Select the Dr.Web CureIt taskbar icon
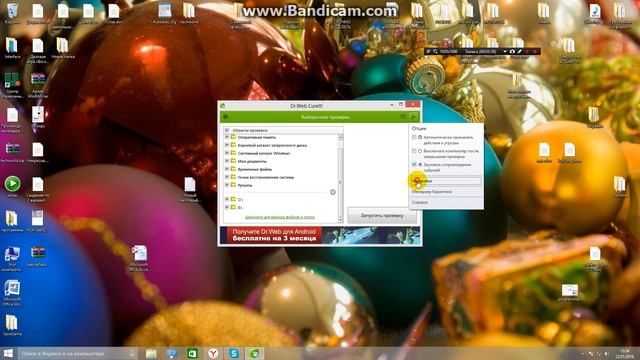The width and height of the screenshot is (640, 360). [x=255, y=353]
